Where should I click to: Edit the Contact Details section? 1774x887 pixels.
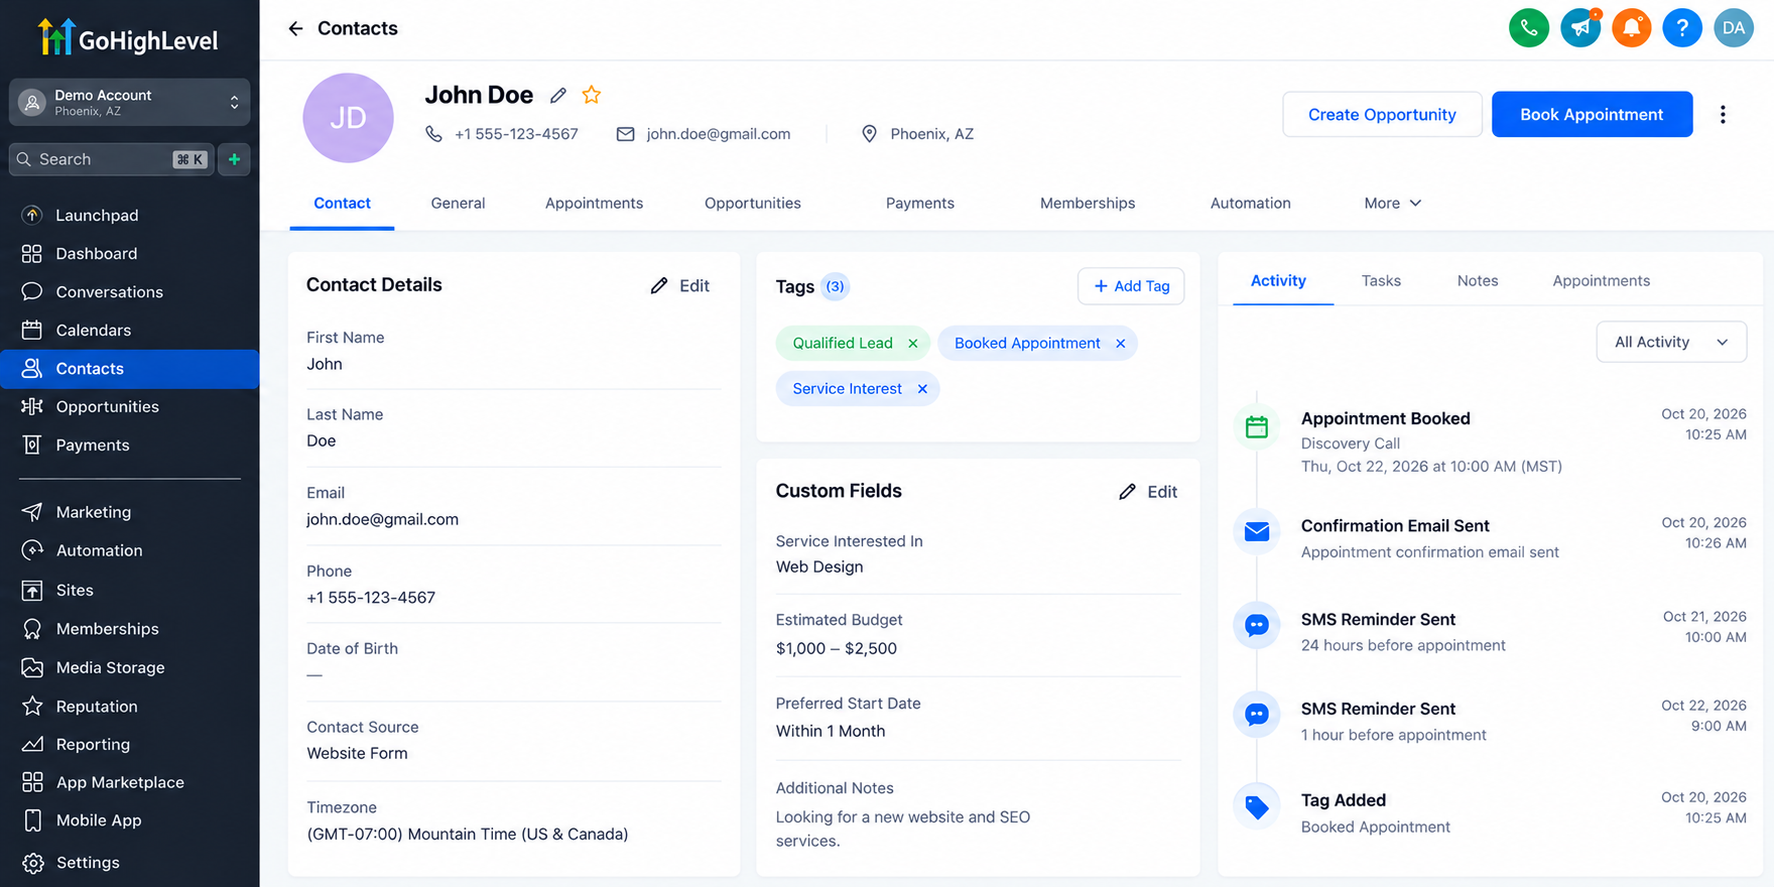(x=680, y=286)
